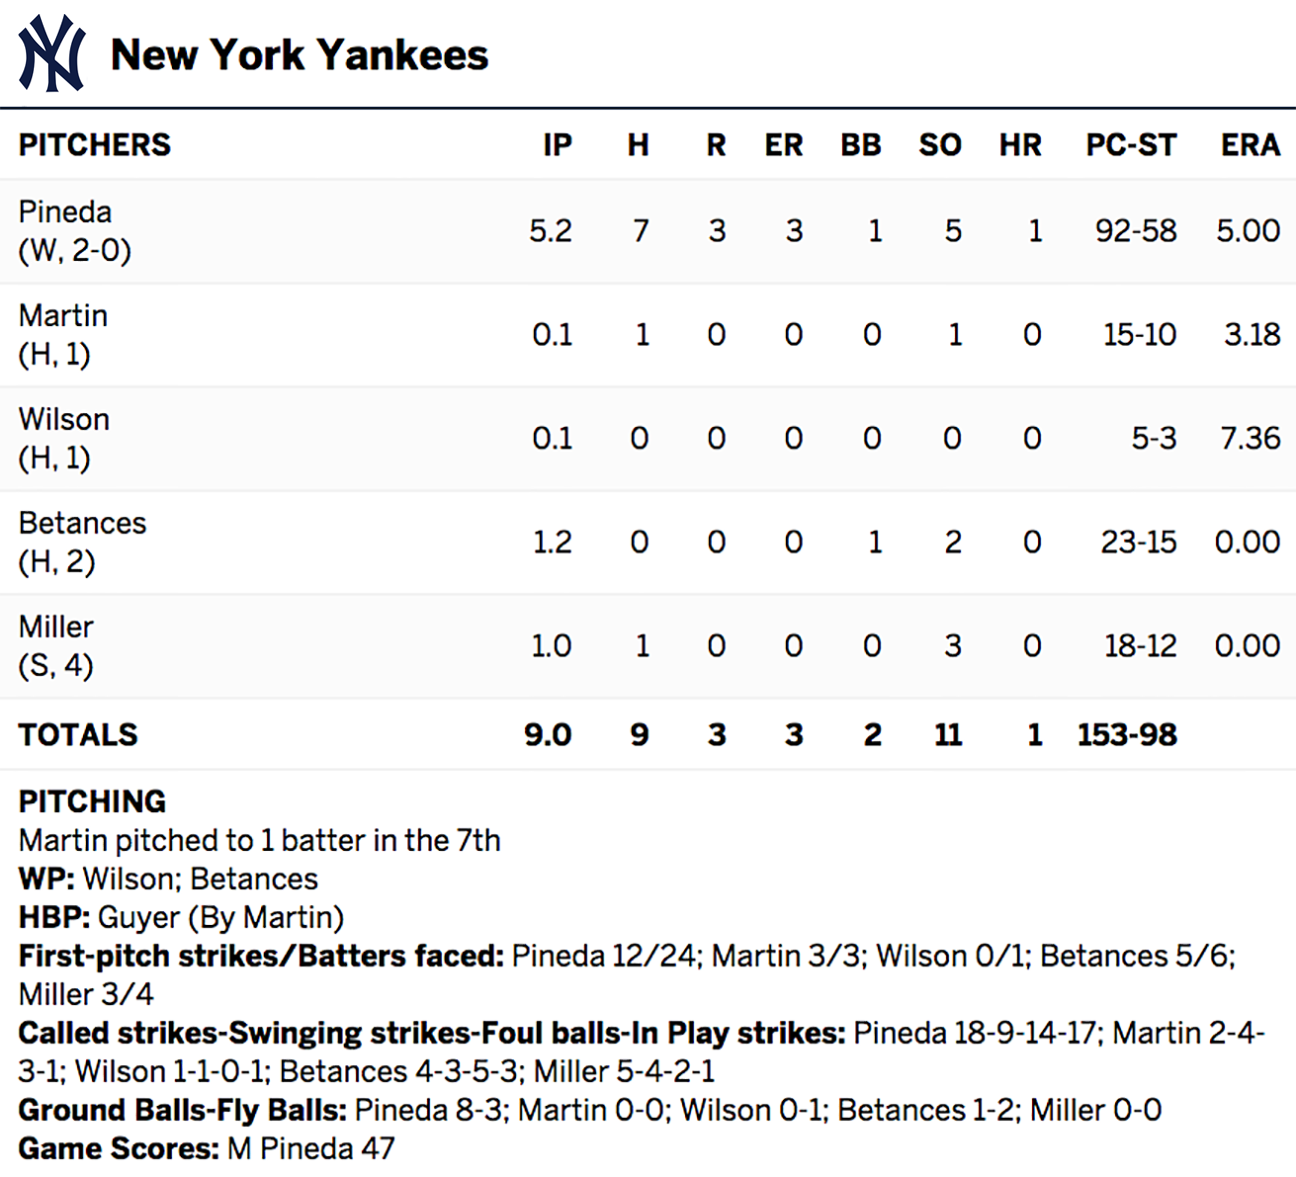The width and height of the screenshot is (1296, 1177).
Task: Click the IP column header
Action: (557, 145)
